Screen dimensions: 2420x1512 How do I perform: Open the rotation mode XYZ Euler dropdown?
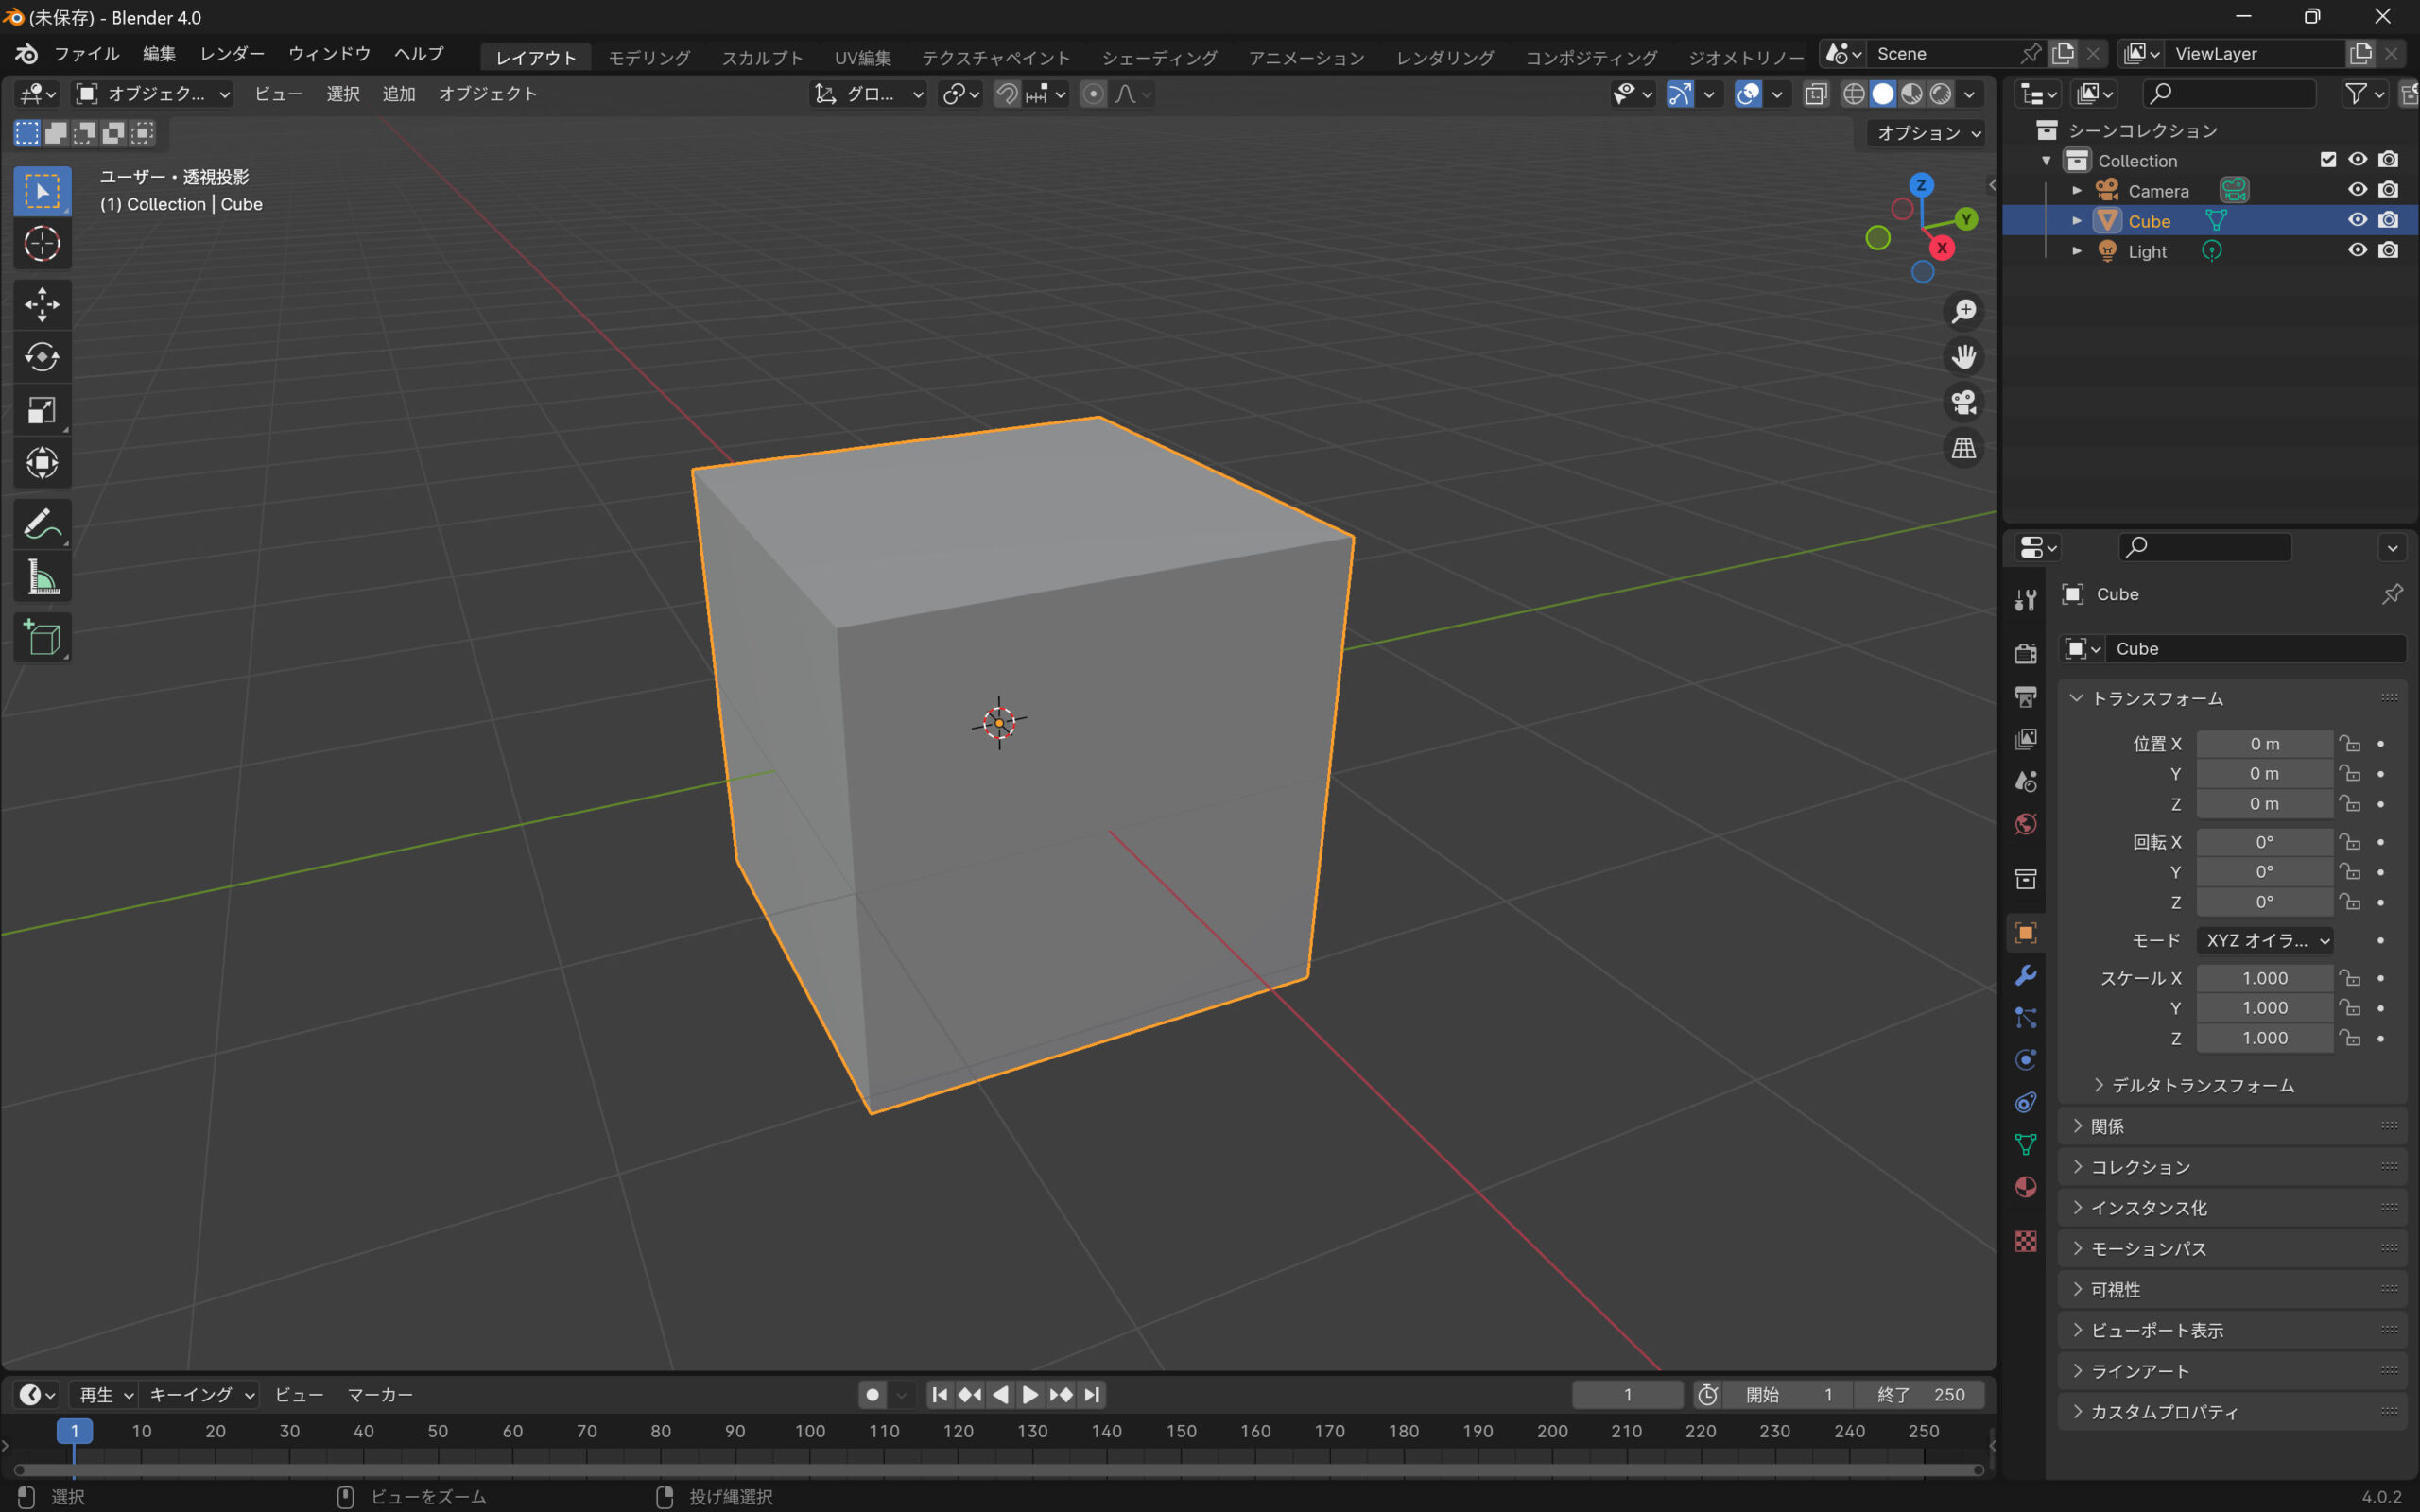(x=2266, y=940)
